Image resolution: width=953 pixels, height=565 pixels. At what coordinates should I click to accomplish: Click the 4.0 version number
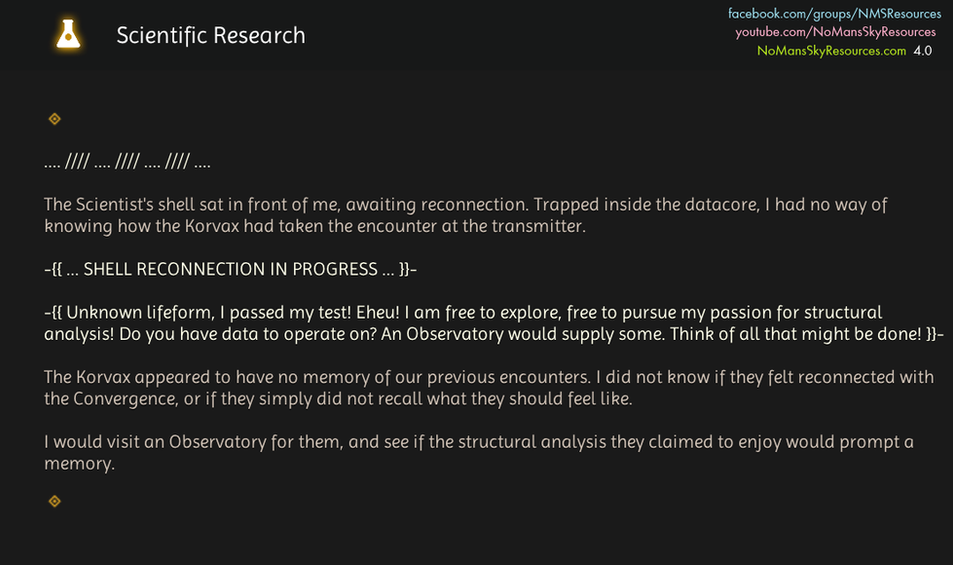pos(922,51)
